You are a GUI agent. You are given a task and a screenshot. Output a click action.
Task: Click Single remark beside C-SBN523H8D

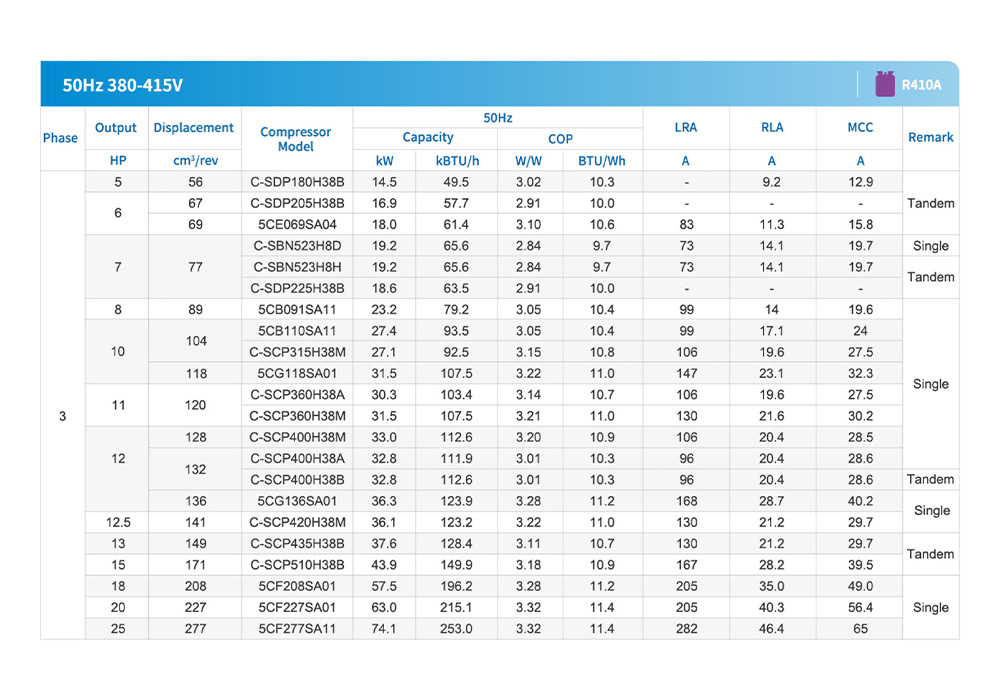tap(930, 245)
